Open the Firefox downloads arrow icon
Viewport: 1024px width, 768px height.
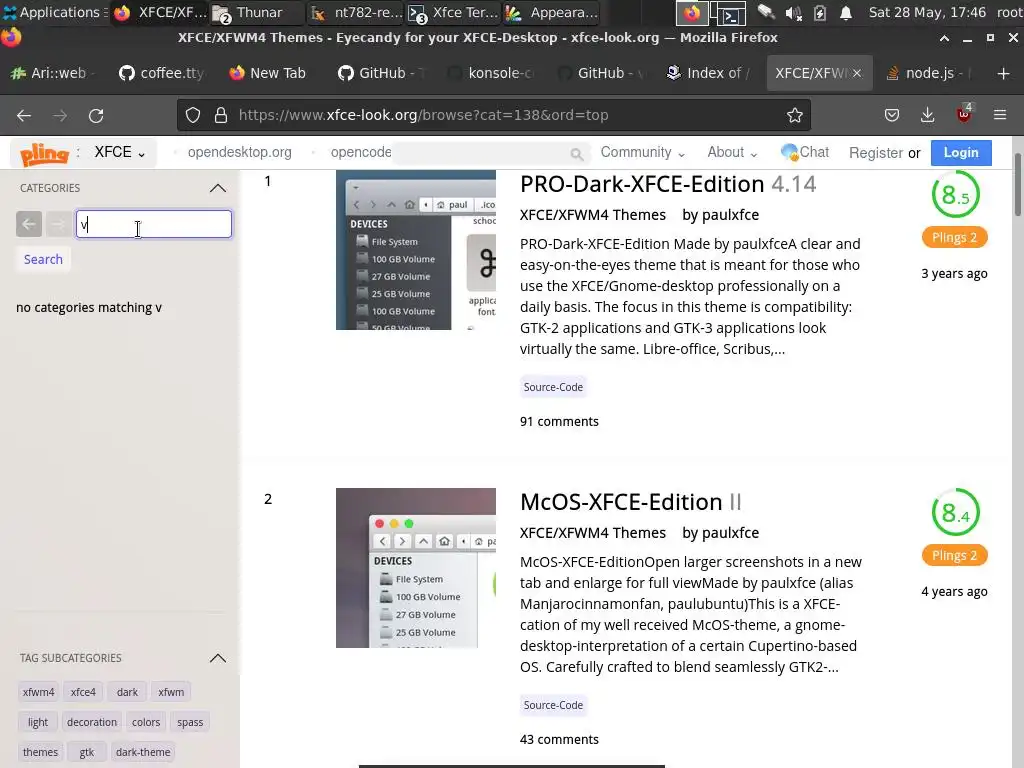point(927,115)
